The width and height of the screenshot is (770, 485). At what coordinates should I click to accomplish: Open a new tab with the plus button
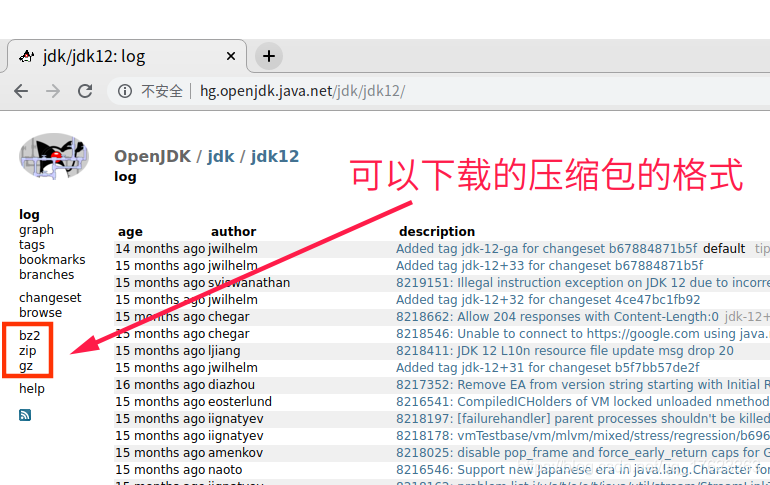tap(269, 56)
